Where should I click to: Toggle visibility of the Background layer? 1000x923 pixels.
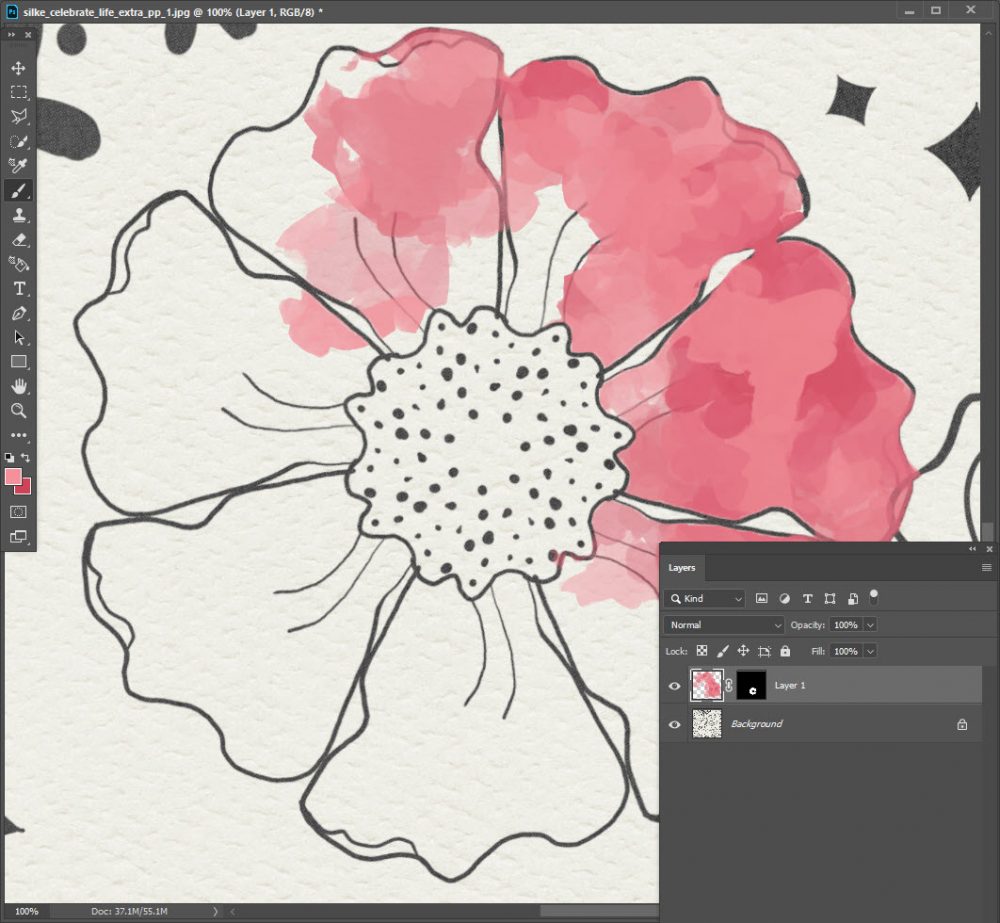click(674, 724)
